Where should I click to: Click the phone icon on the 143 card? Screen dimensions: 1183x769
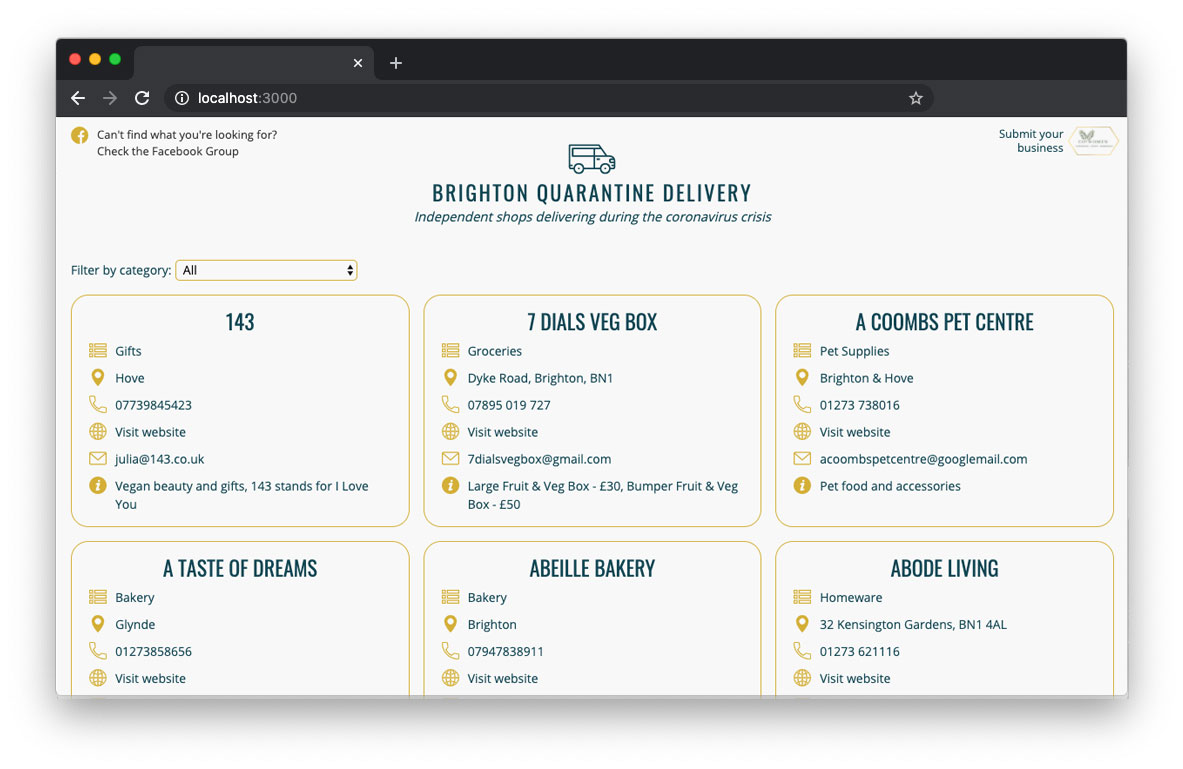(x=98, y=405)
